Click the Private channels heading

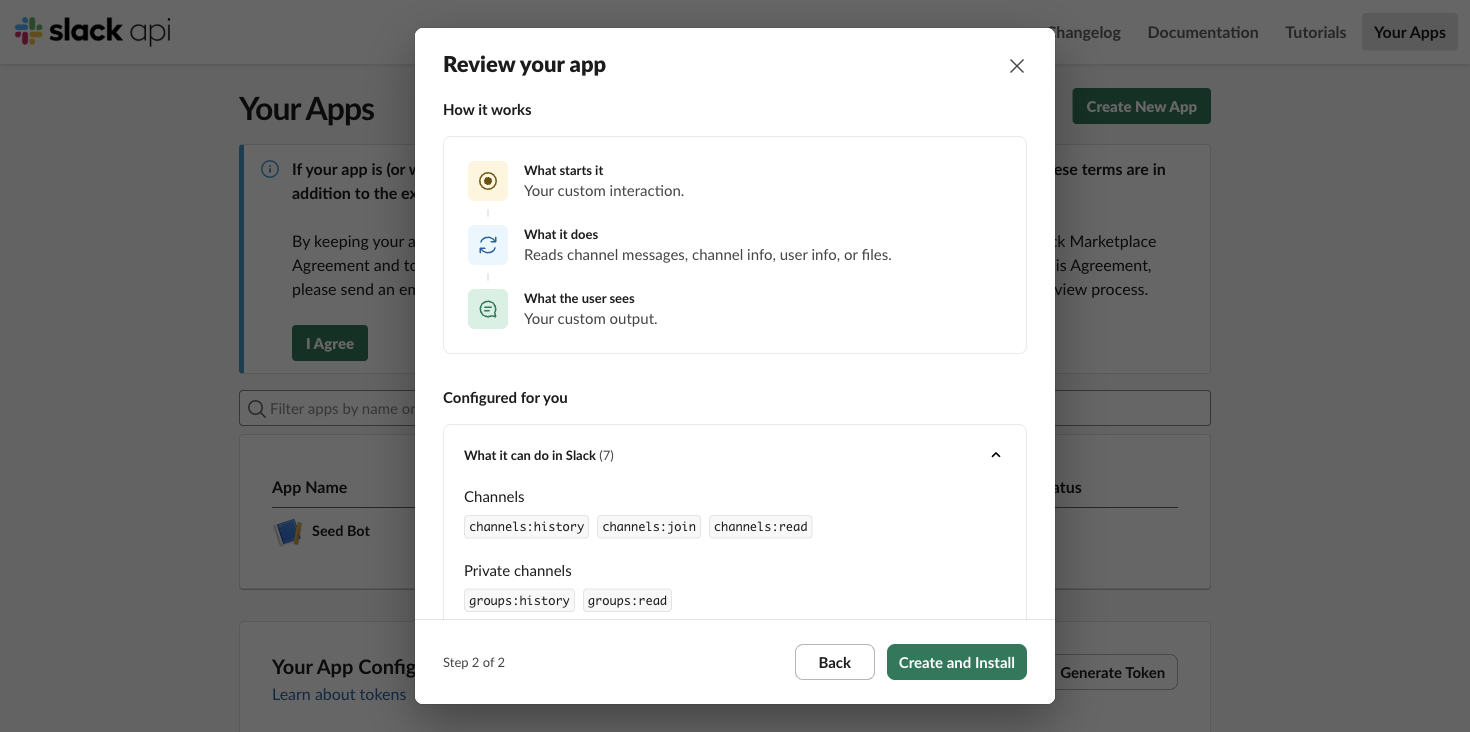(518, 571)
